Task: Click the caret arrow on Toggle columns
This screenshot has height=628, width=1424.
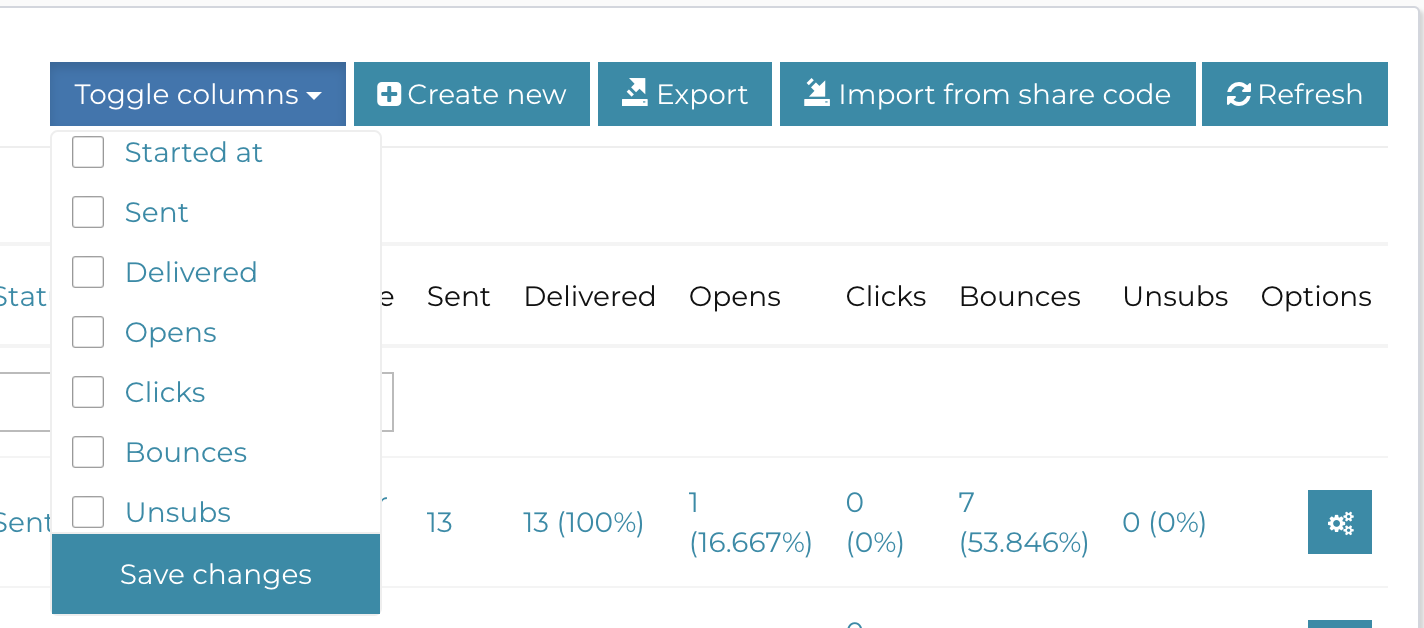Action: tap(314, 96)
